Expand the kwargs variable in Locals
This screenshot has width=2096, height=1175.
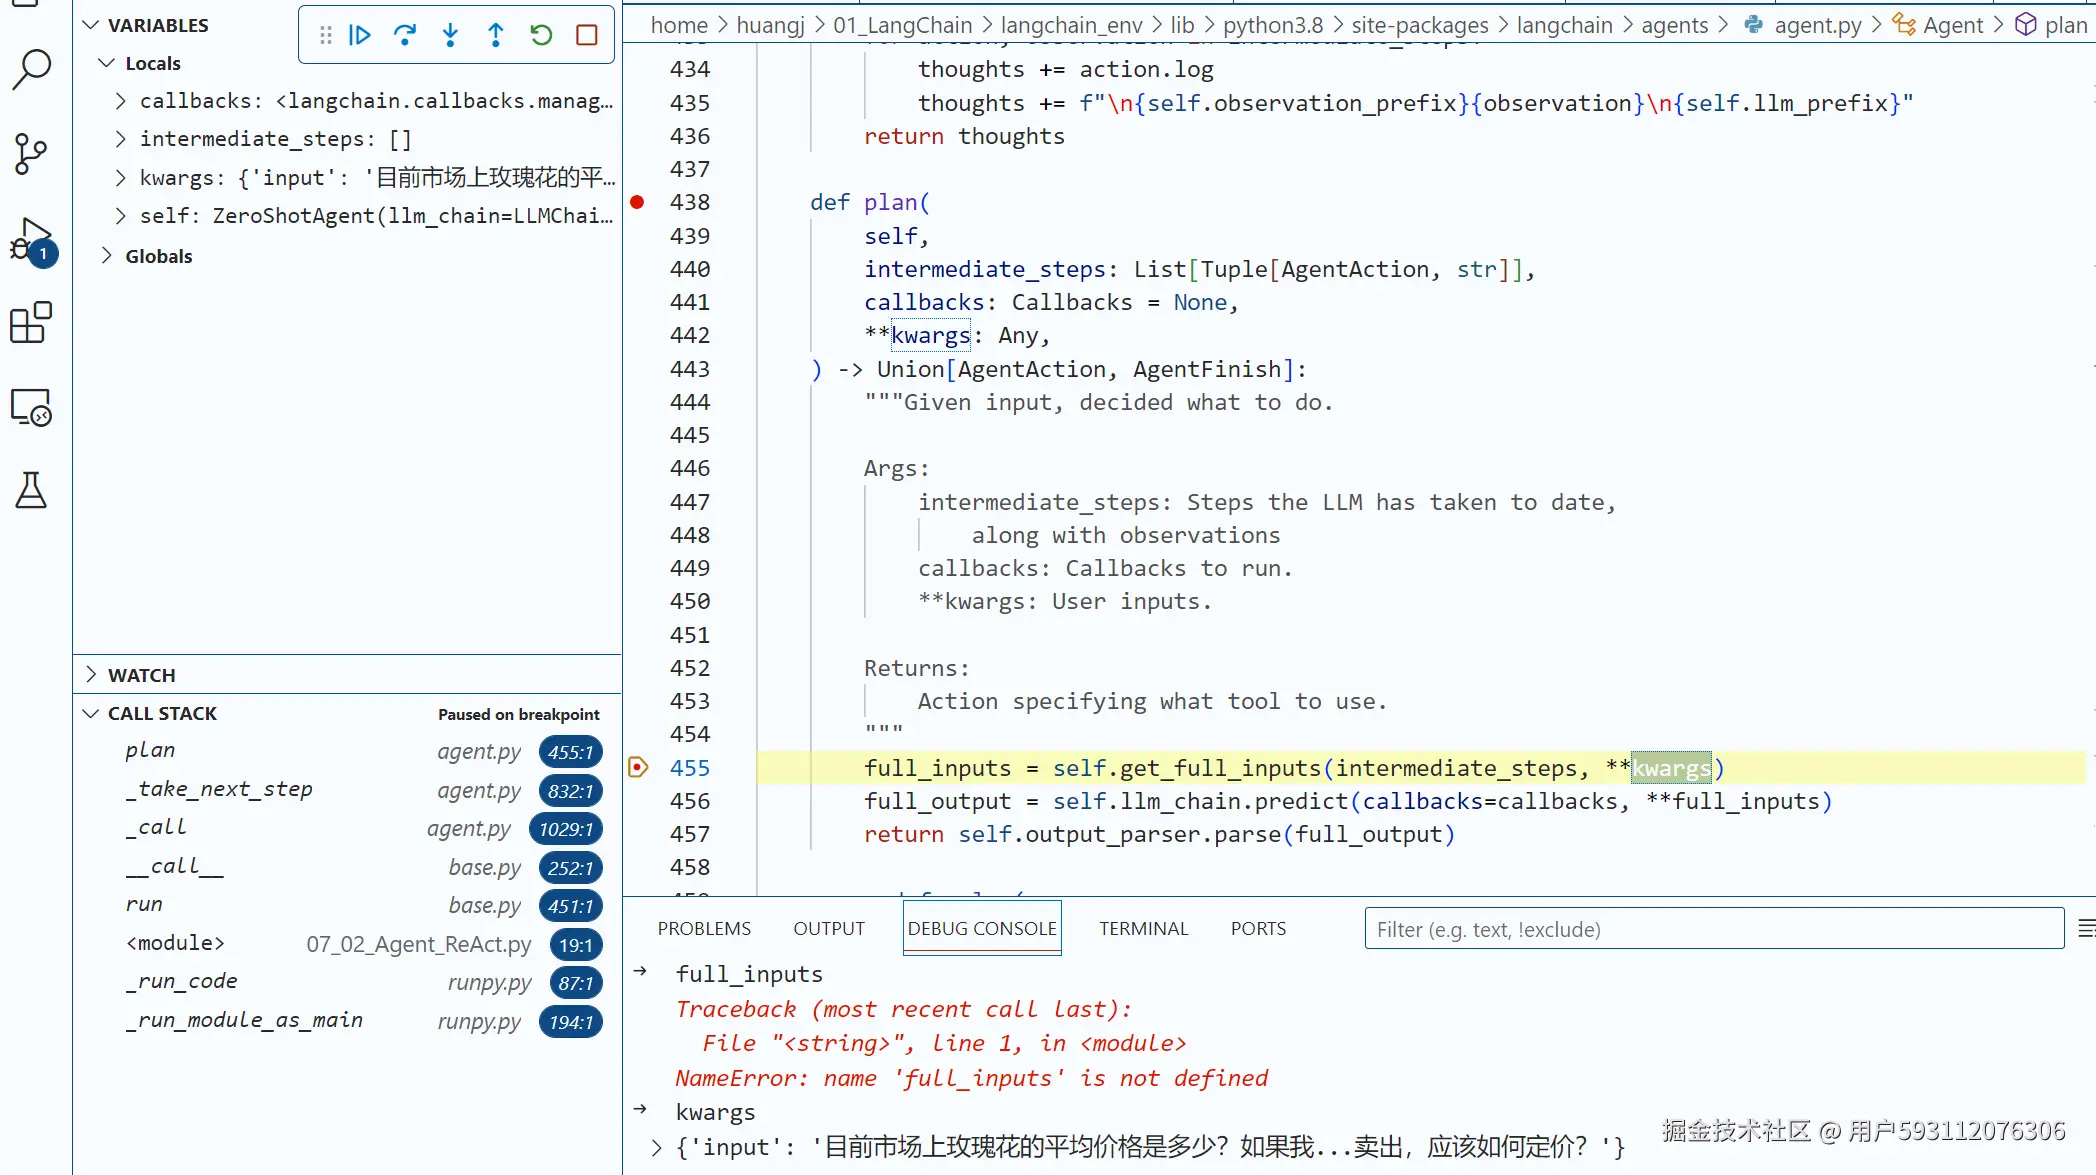click(x=121, y=178)
